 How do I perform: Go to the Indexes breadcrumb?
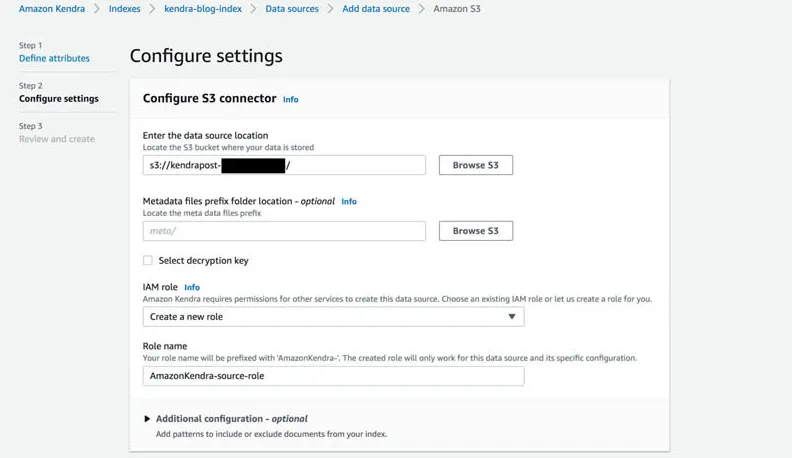click(x=124, y=9)
